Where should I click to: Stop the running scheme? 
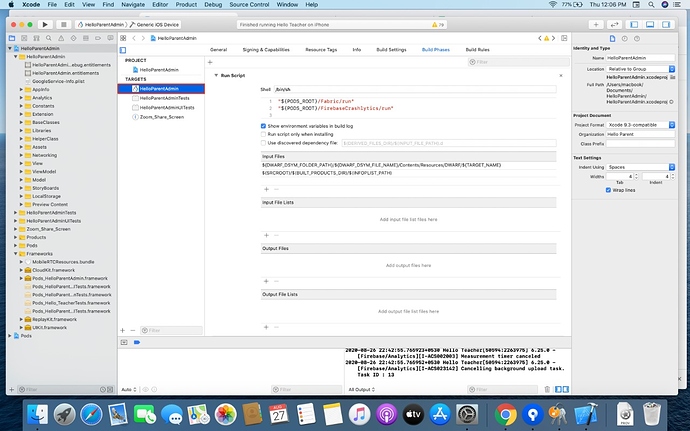click(x=63, y=25)
